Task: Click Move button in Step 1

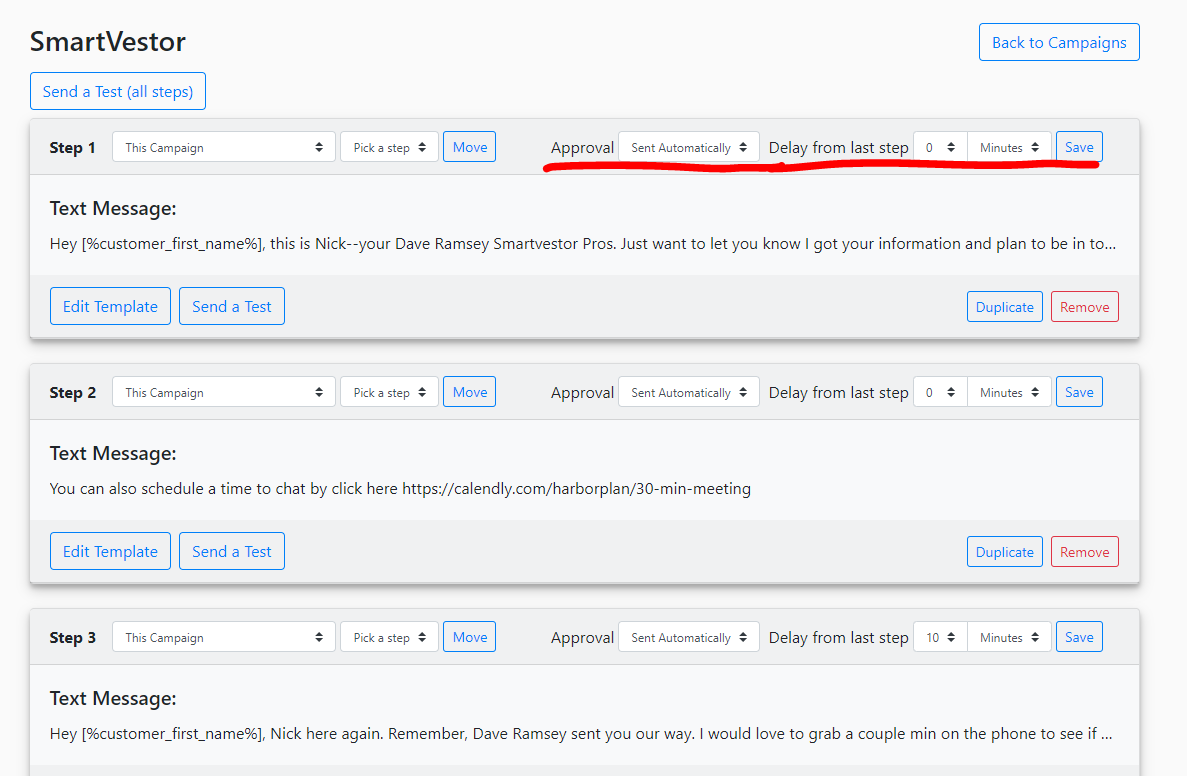Action: [469, 148]
